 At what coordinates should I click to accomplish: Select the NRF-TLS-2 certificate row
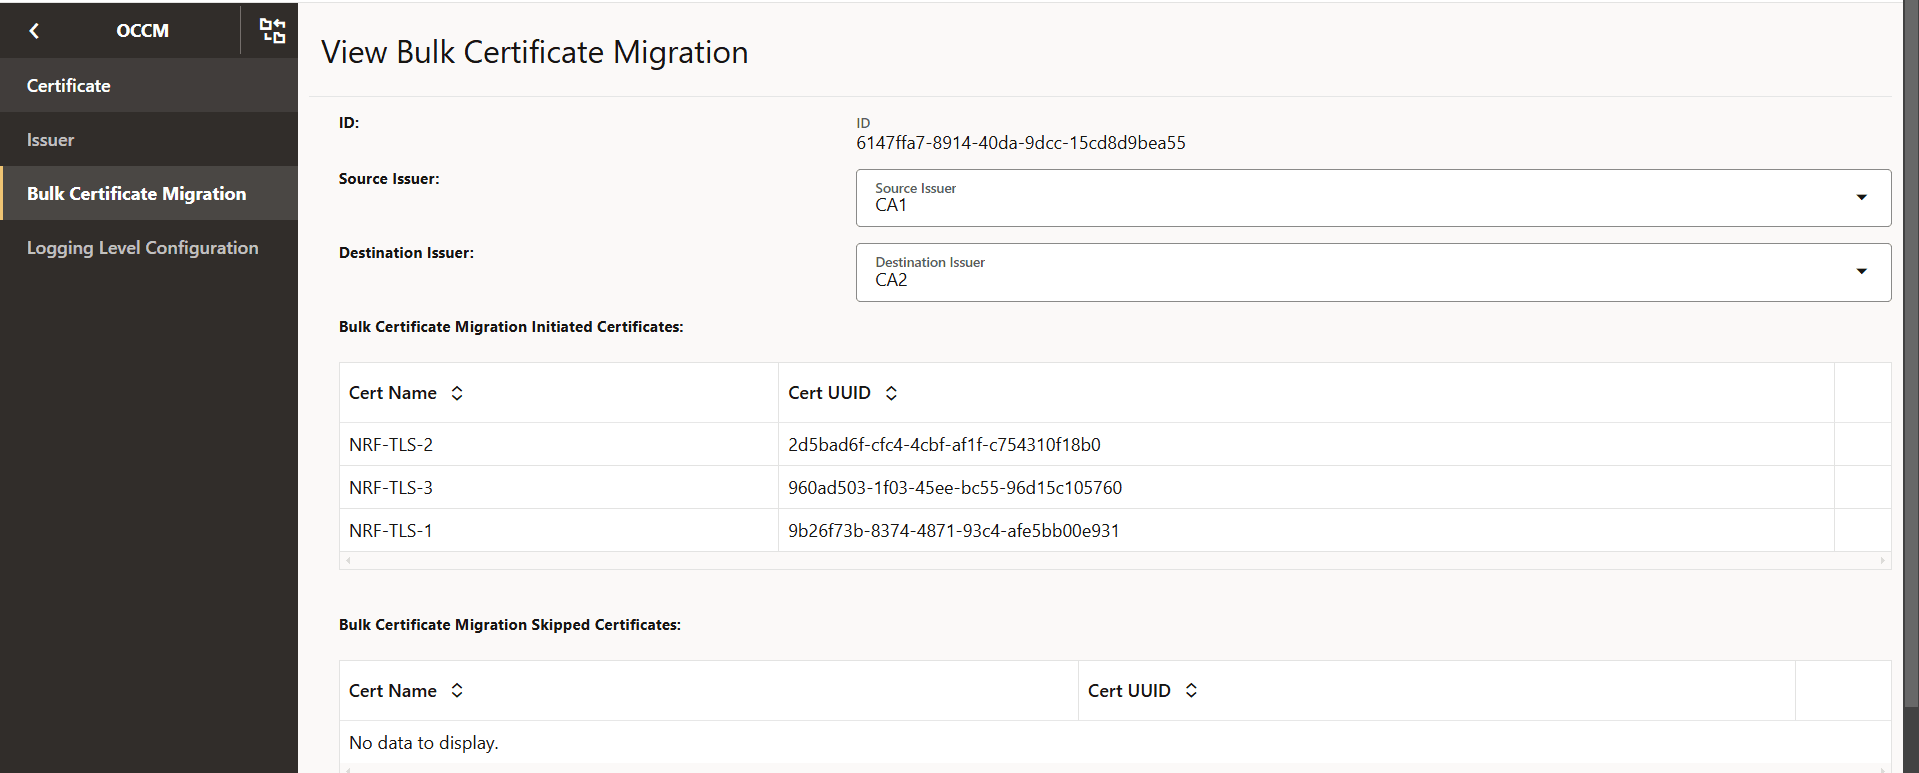point(391,445)
